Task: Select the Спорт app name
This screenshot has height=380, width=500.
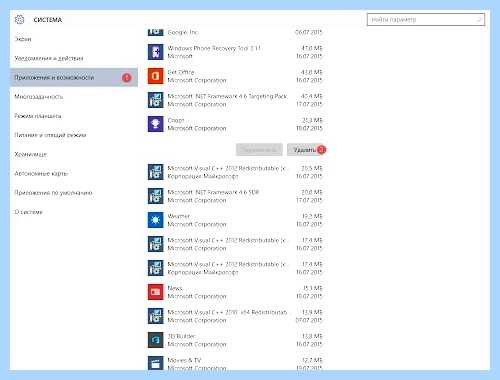Action: (176, 120)
